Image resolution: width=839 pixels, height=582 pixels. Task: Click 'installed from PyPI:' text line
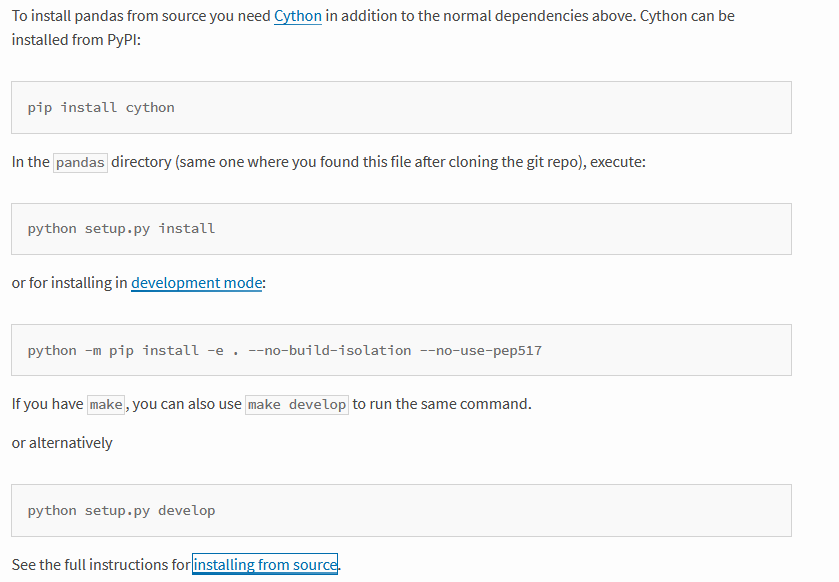(x=76, y=40)
